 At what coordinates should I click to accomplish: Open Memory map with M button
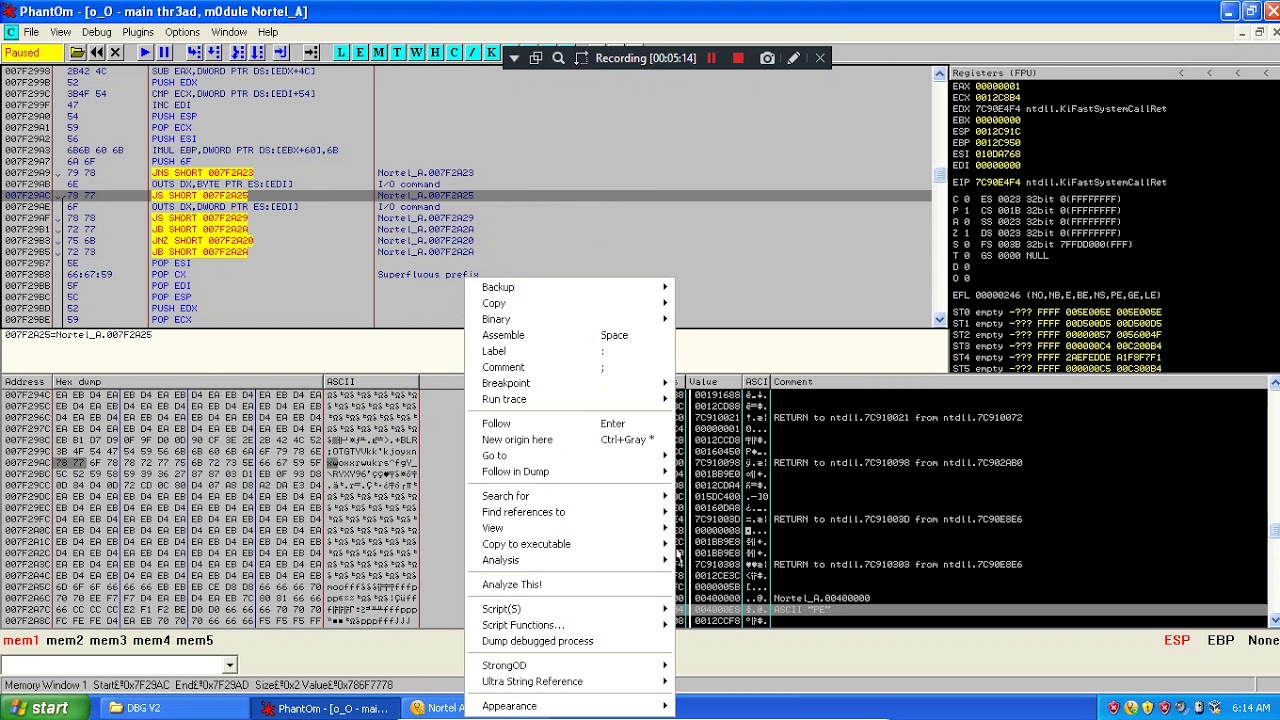[x=379, y=52]
